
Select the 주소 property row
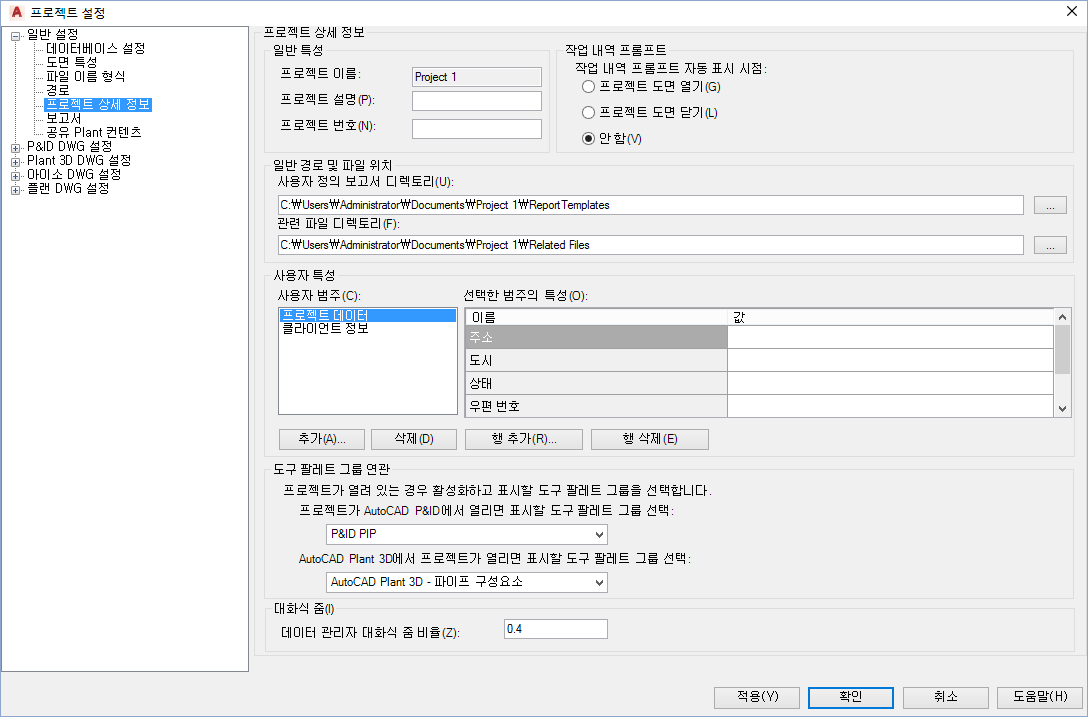pyautogui.click(x=596, y=337)
